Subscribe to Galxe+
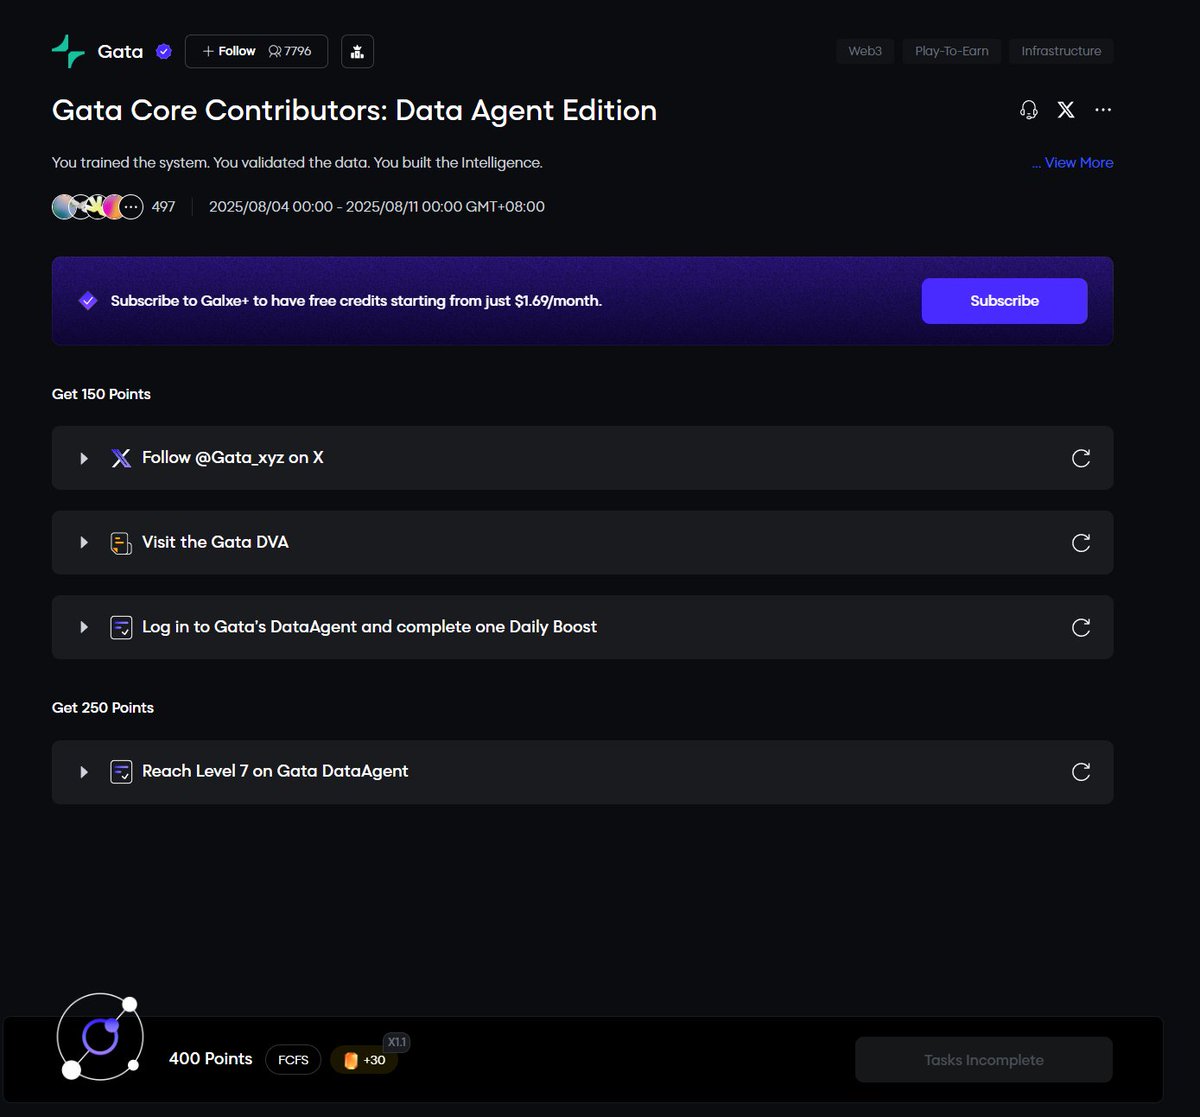Viewport: 1200px width, 1117px height. click(x=1004, y=301)
